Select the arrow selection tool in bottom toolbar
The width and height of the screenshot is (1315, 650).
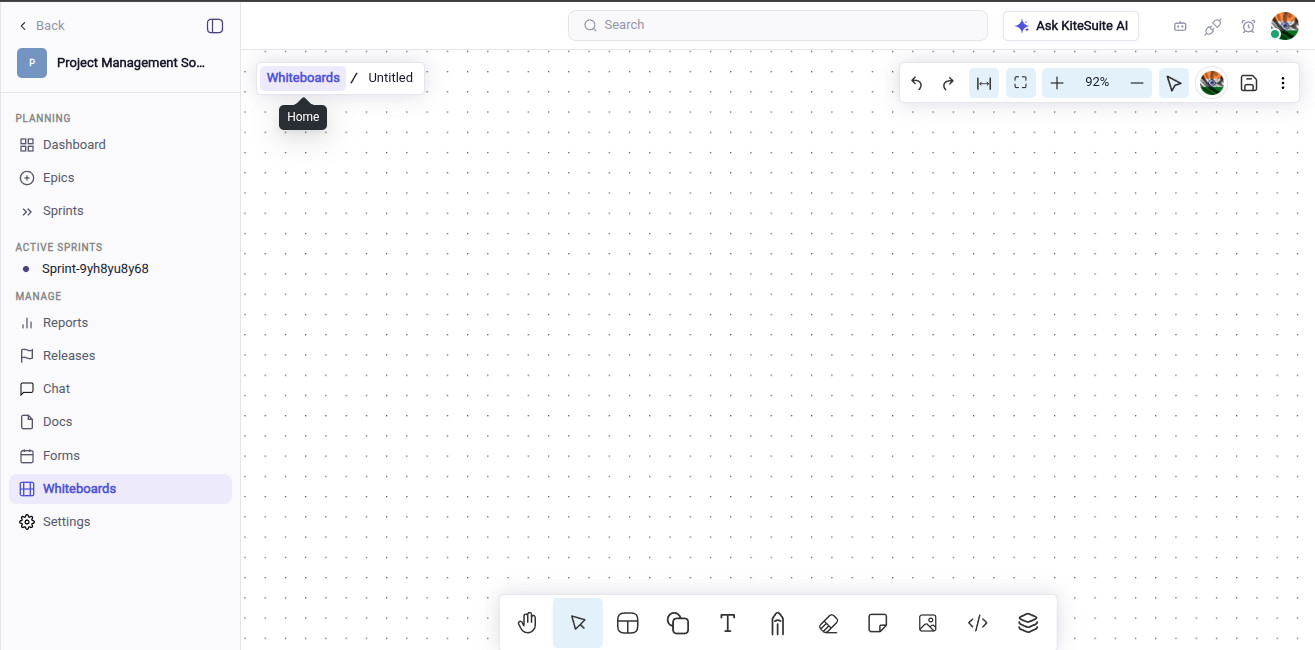[578, 623]
